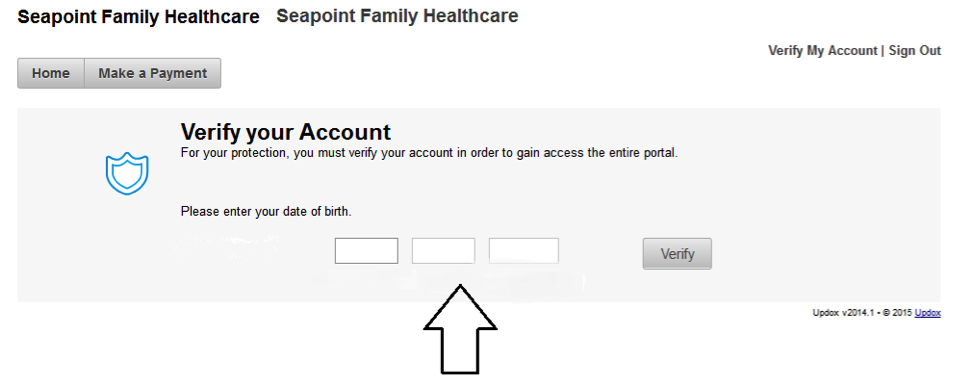Visit the Updox footer link
The image size is (974, 386).
pyautogui.click(x=927, y=313)
